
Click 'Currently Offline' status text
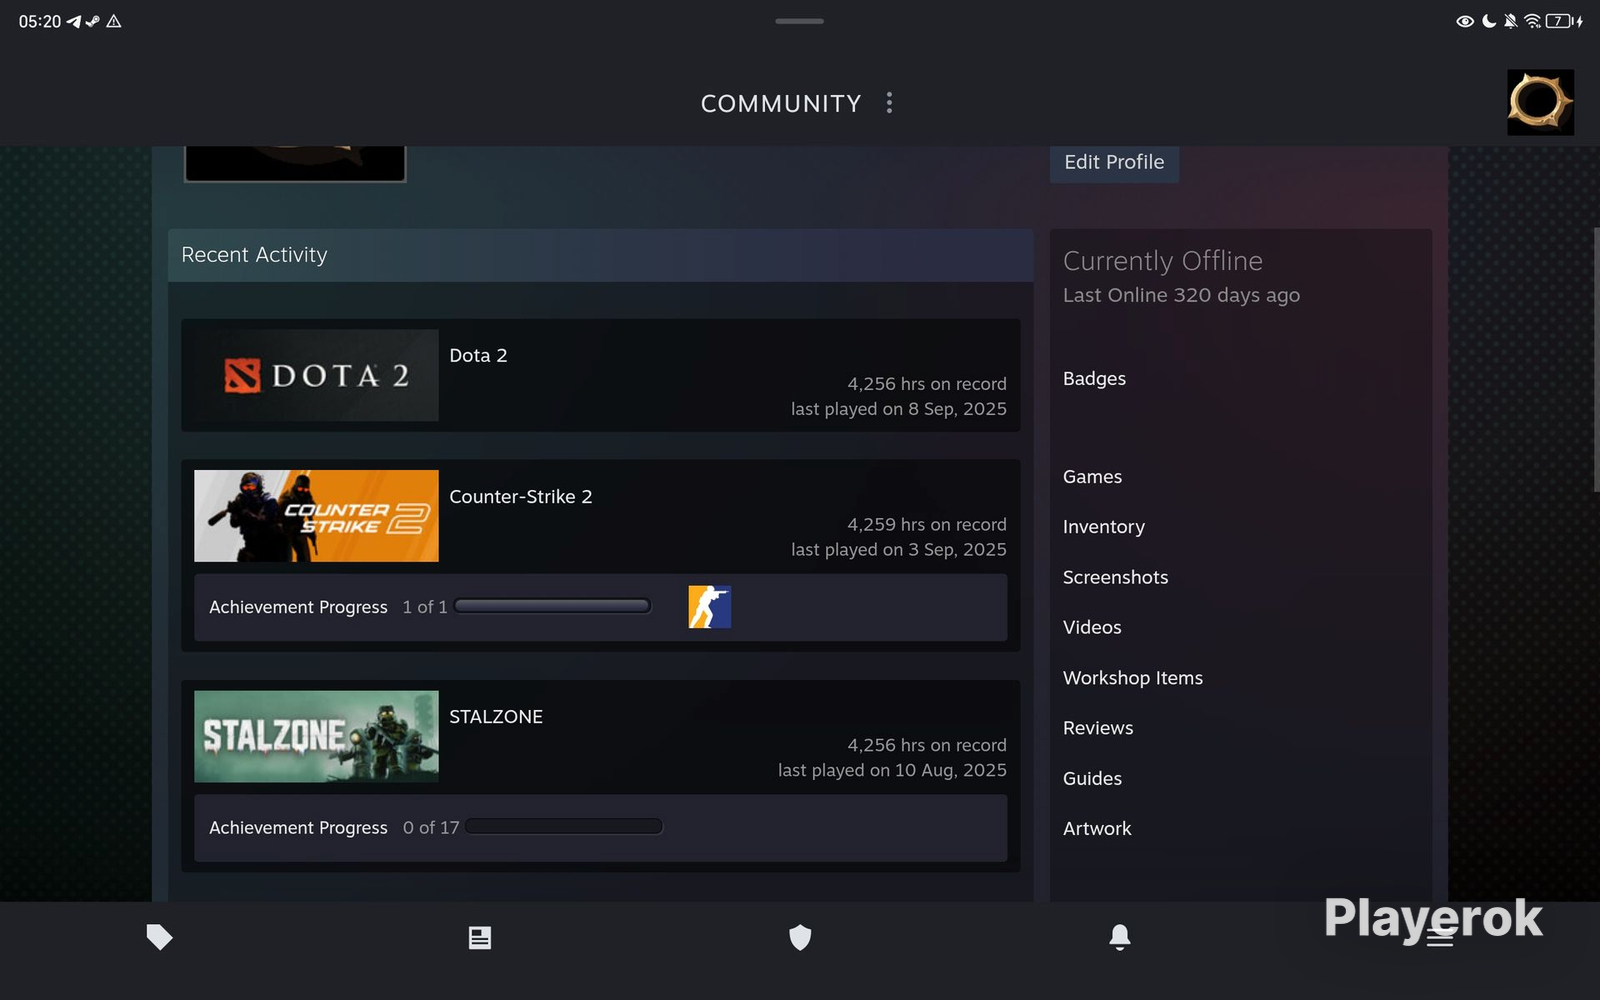coord(1163,261)
